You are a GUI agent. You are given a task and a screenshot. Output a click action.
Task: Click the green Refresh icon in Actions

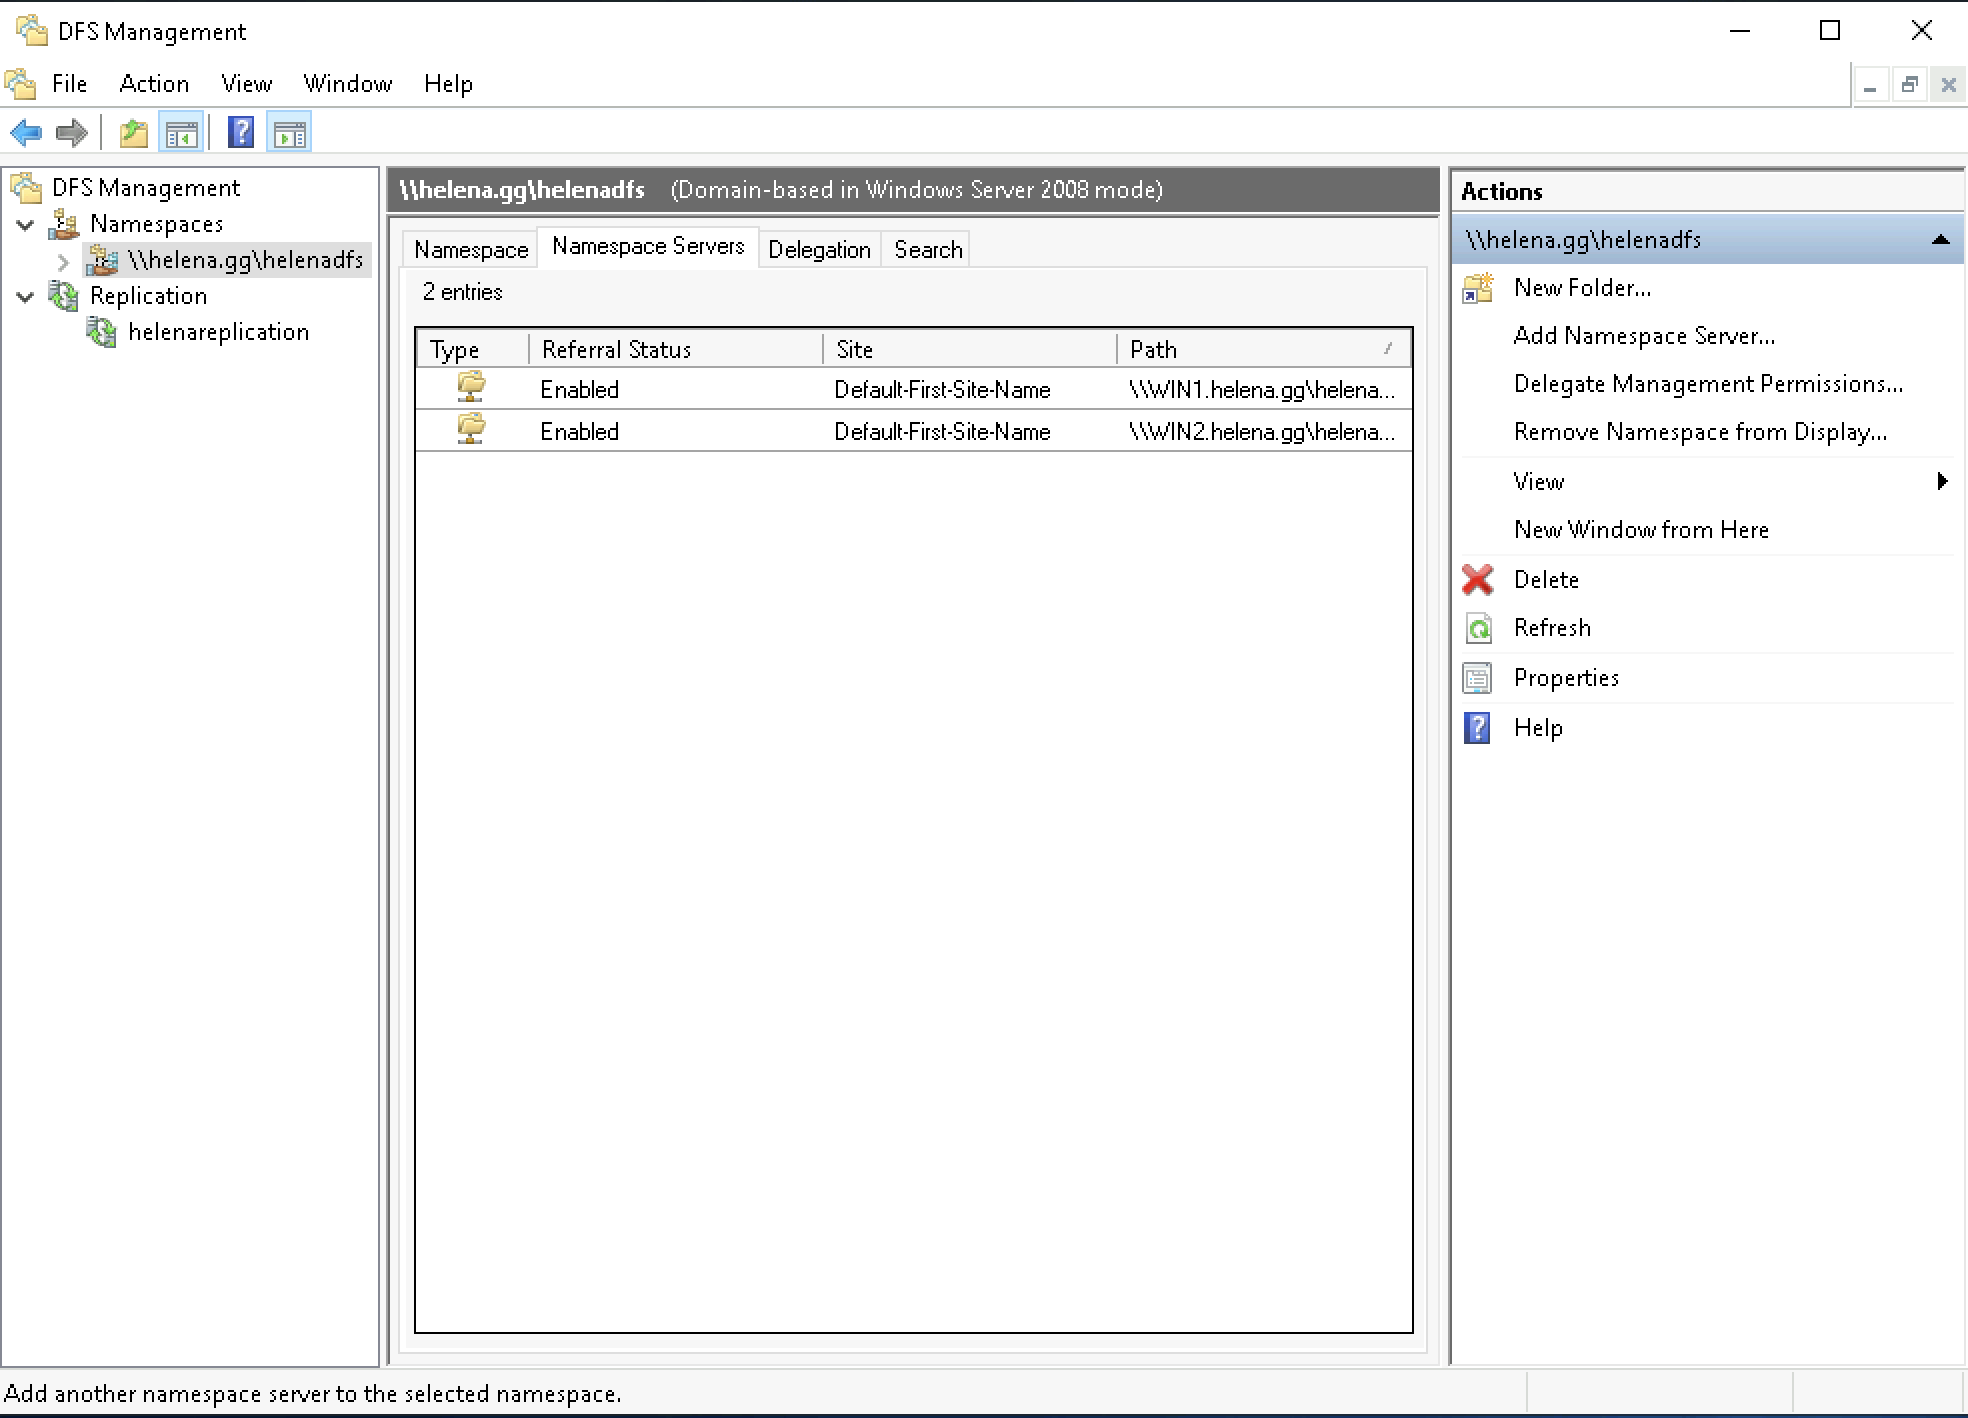1477,628
